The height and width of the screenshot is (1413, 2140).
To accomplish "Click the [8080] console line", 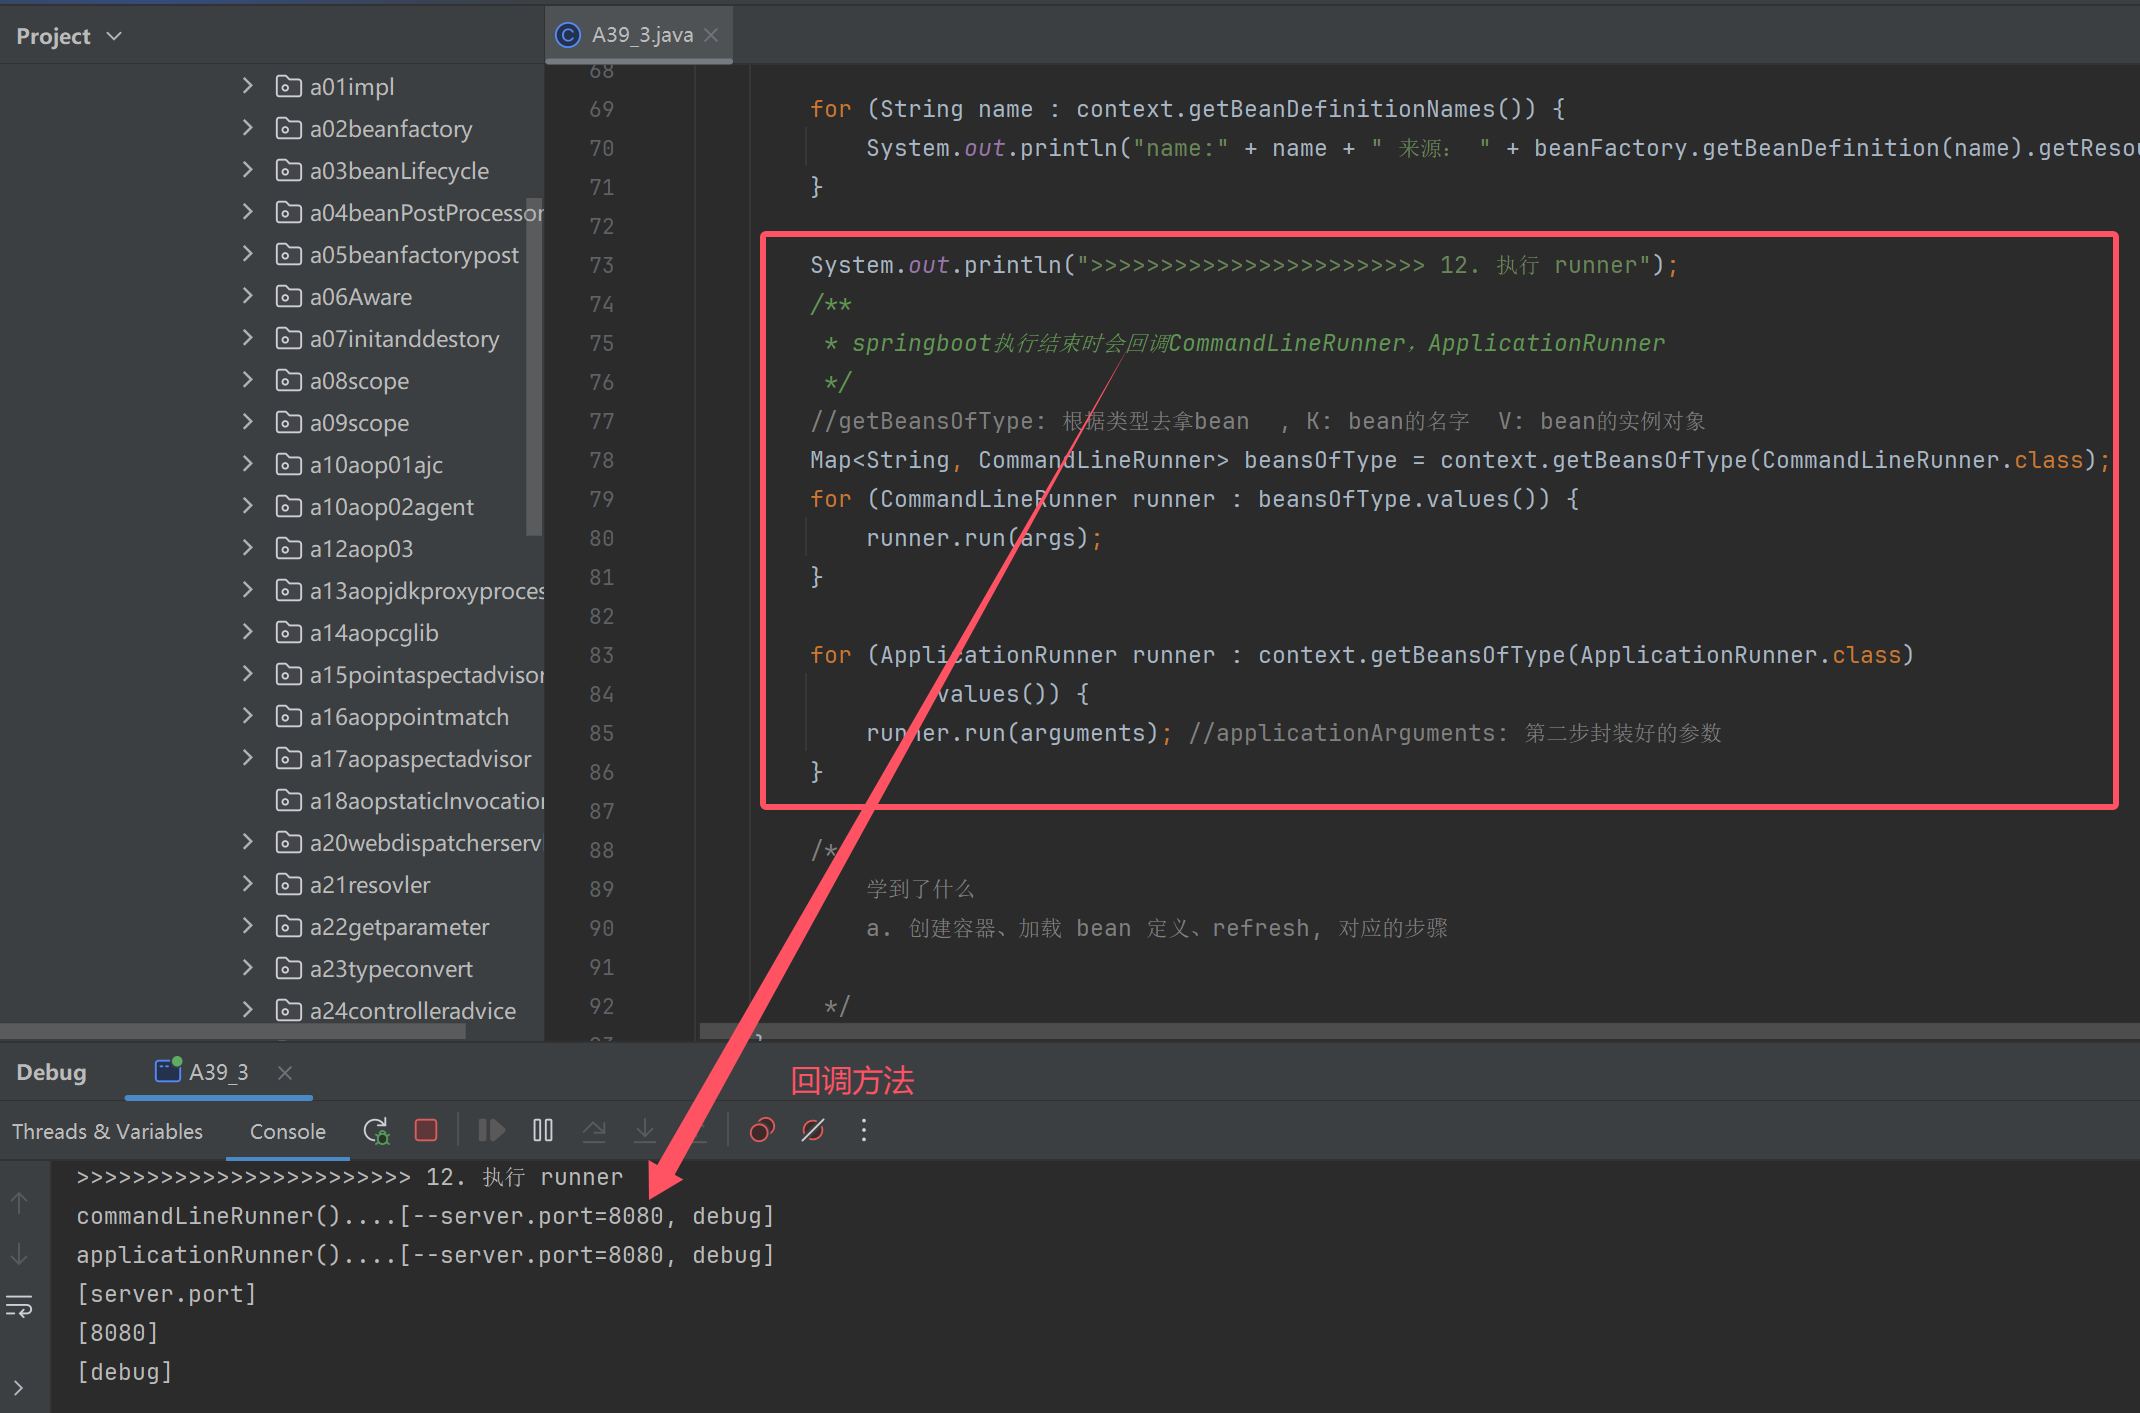I will tap(117, 1333).
